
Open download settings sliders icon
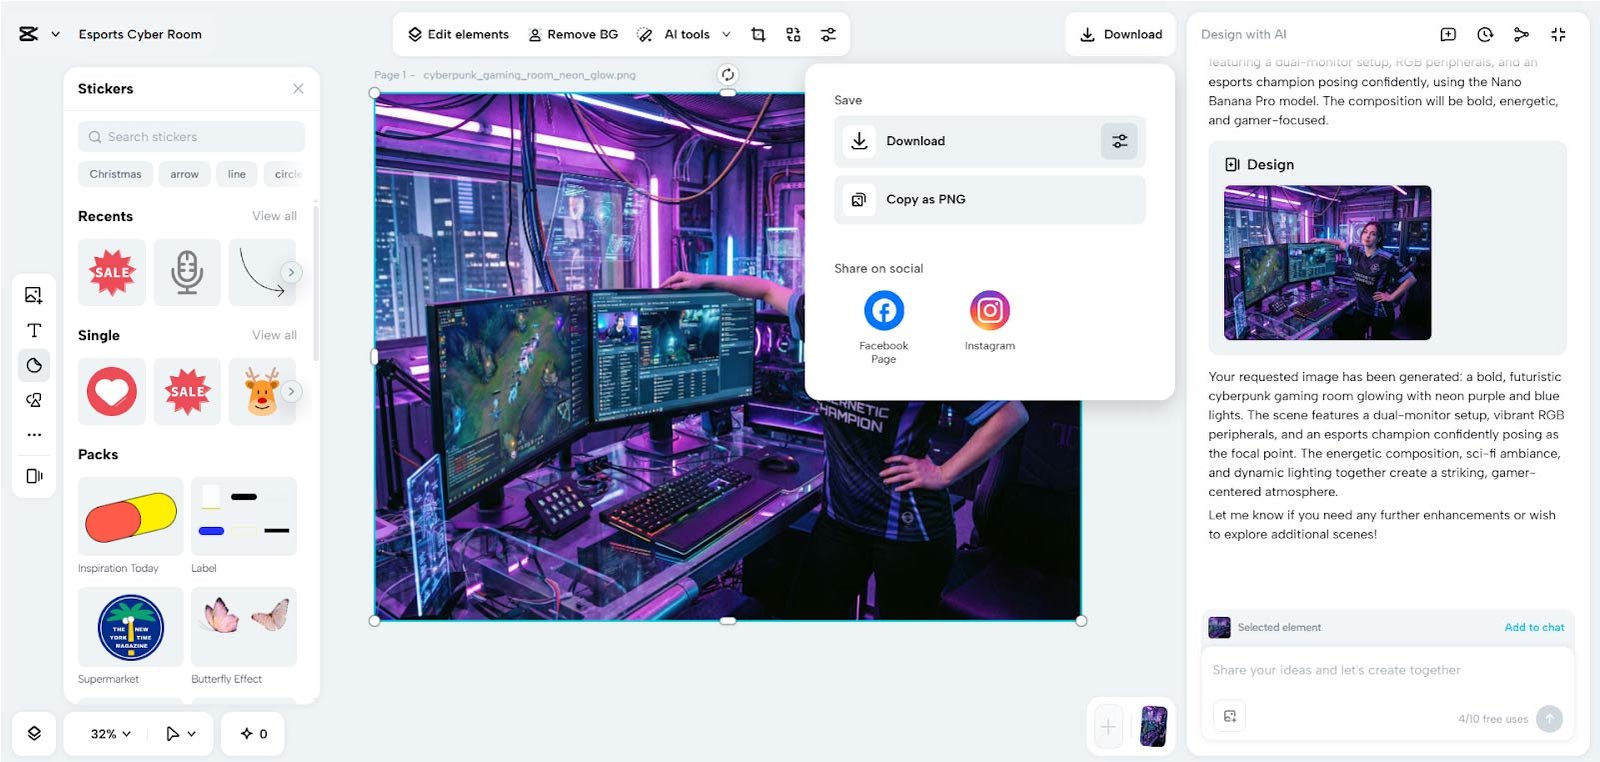pyautogui.click(x=1119, y=141)
